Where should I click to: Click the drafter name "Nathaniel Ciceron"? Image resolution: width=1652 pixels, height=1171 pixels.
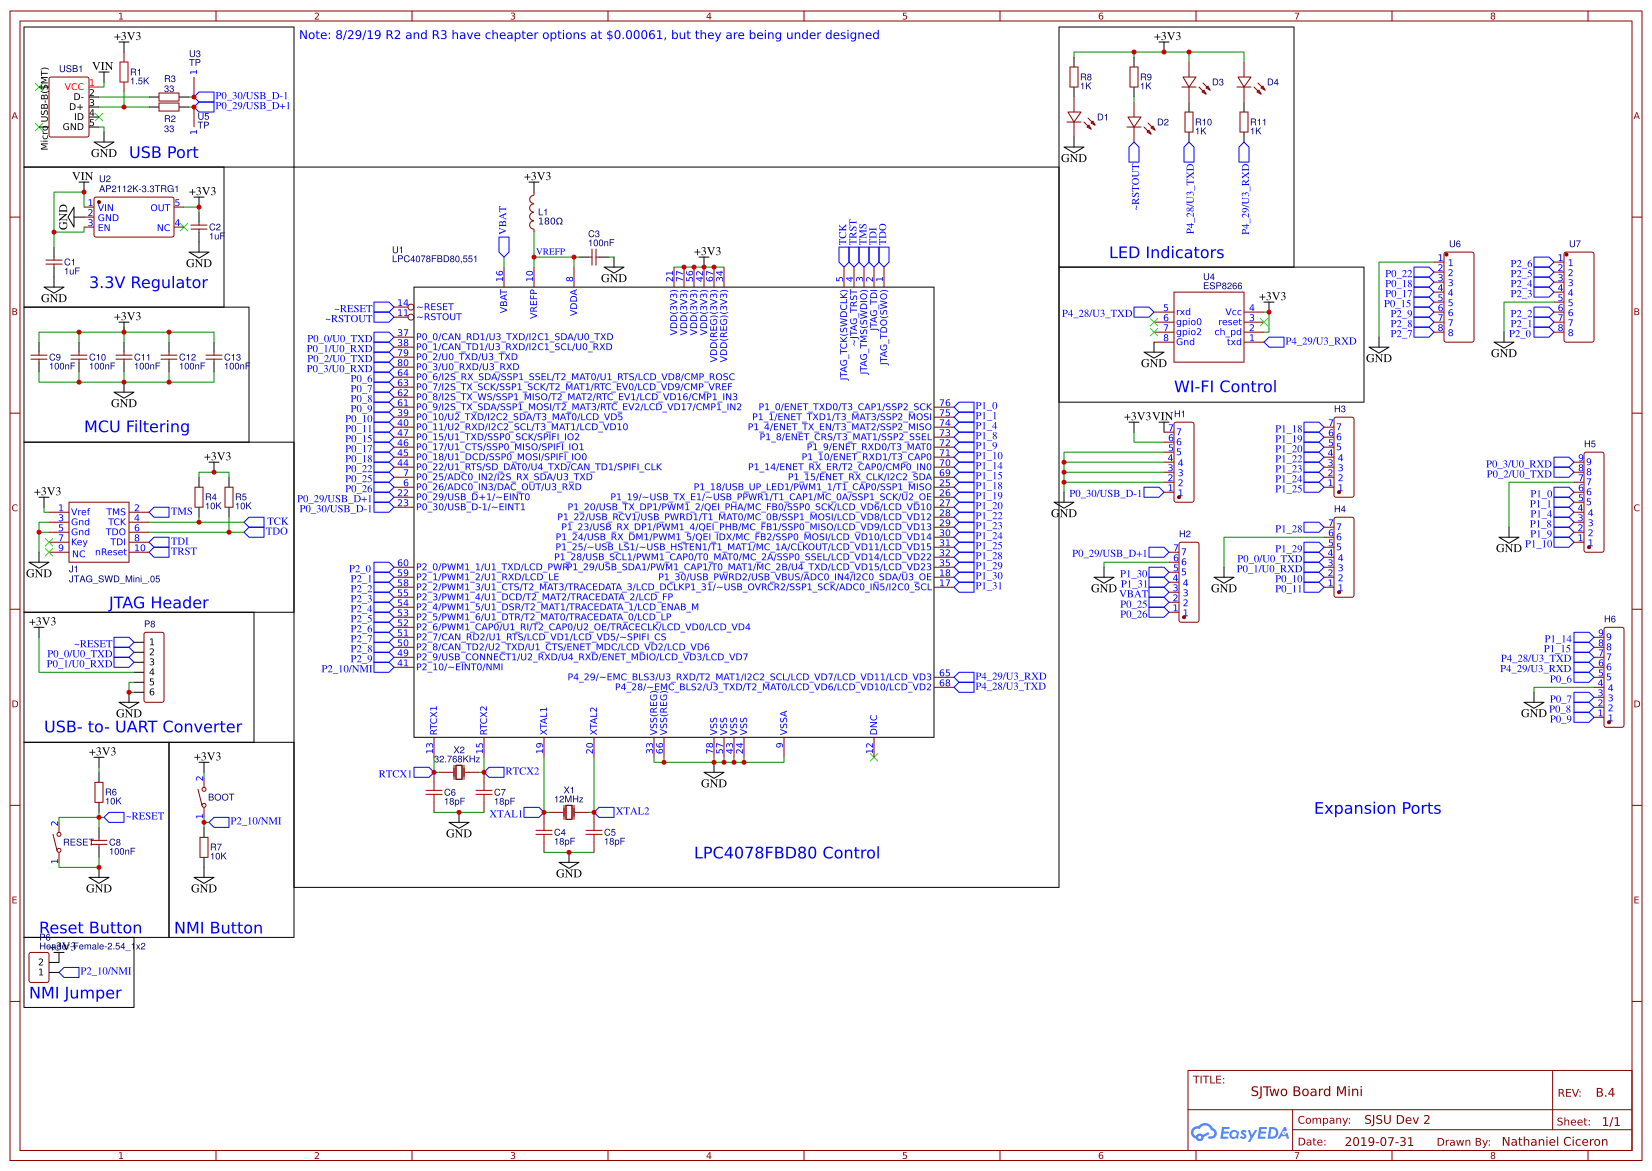(x=1555, y=1141)
